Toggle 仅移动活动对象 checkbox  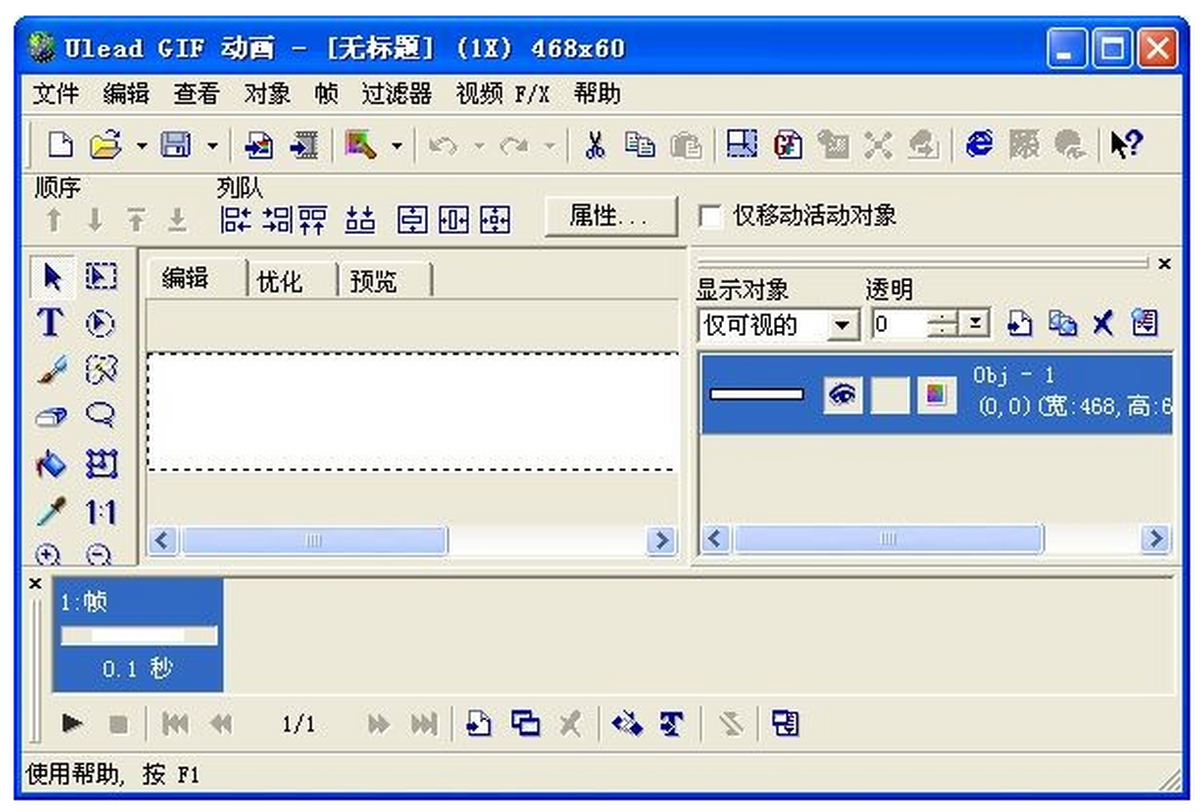[x=710, y=216]
